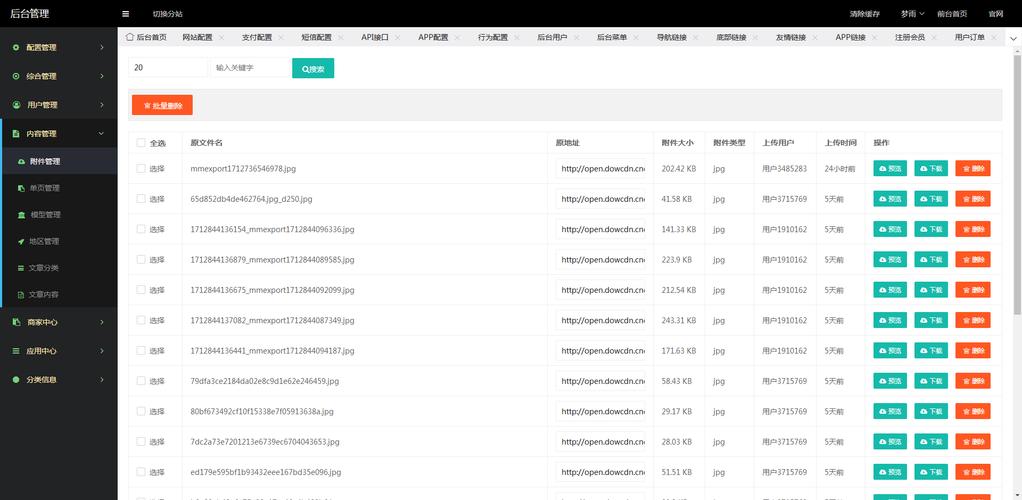Check the box for 1712844136154_mmexport1712844096336.jpg
Image resolution: width=1022 pixels, height=500 pixels.
coord(141,229)
